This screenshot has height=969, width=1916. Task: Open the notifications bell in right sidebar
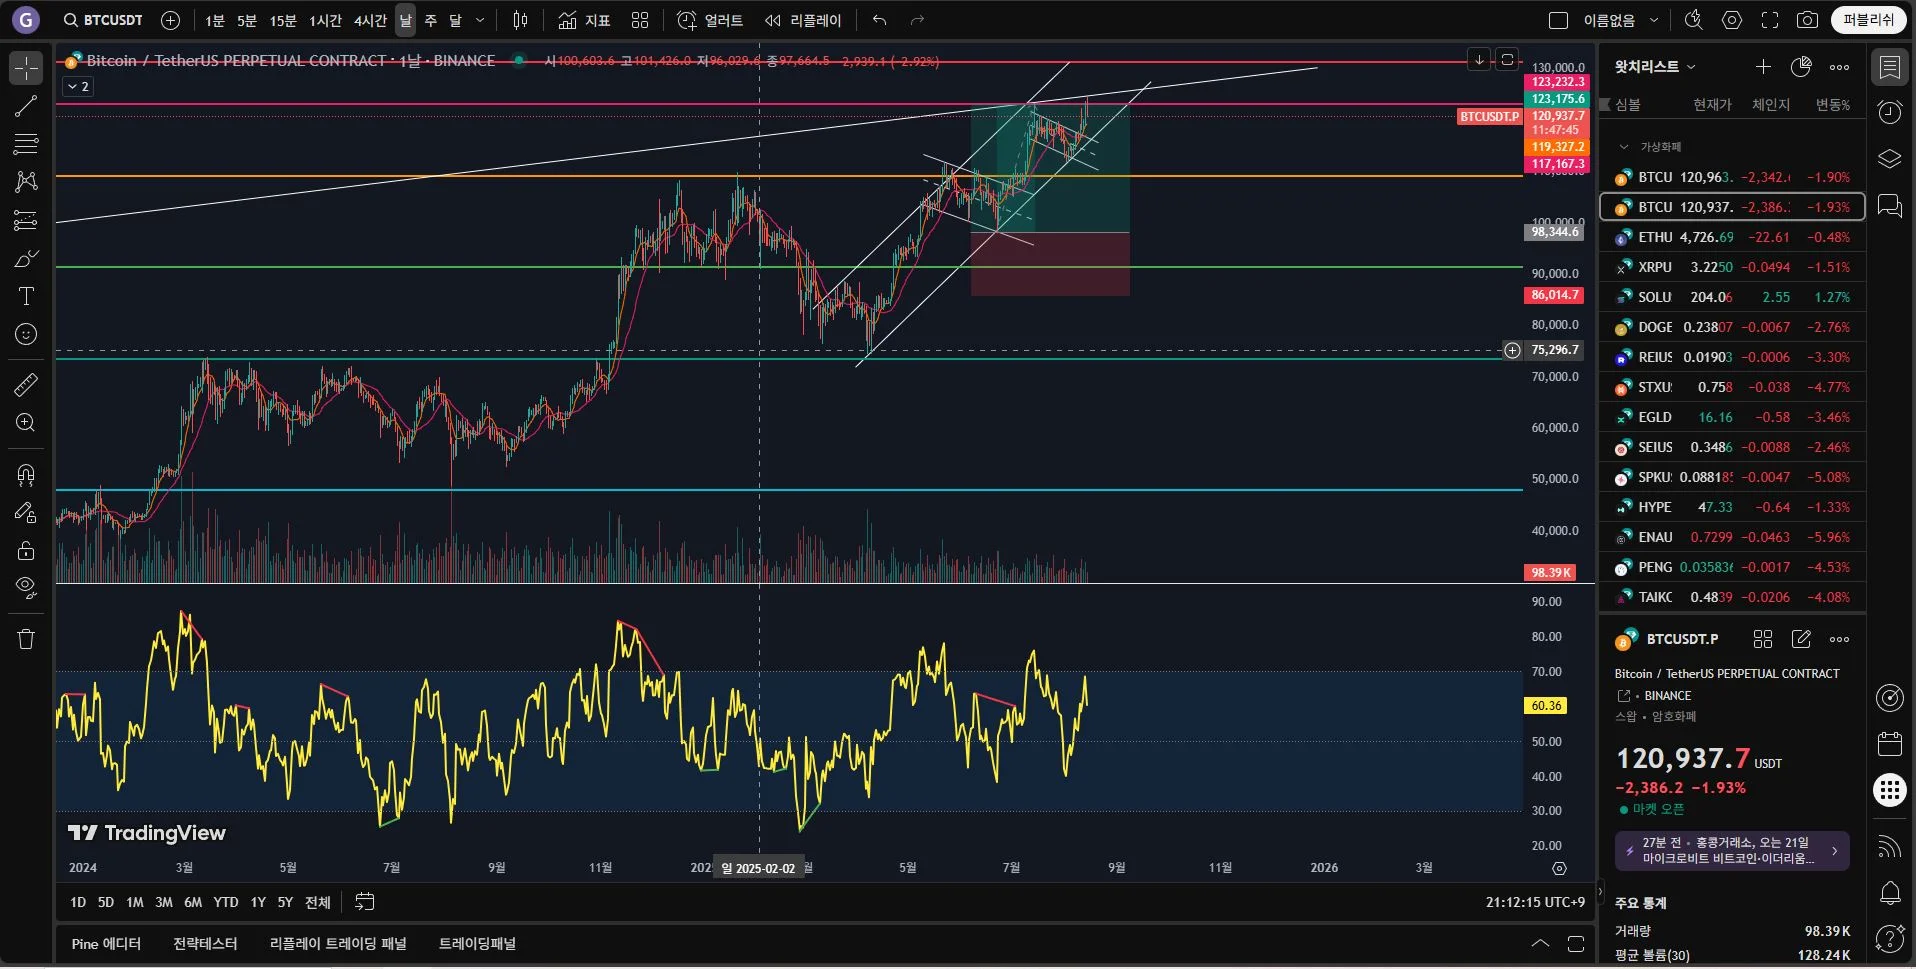click(1890, 893)
